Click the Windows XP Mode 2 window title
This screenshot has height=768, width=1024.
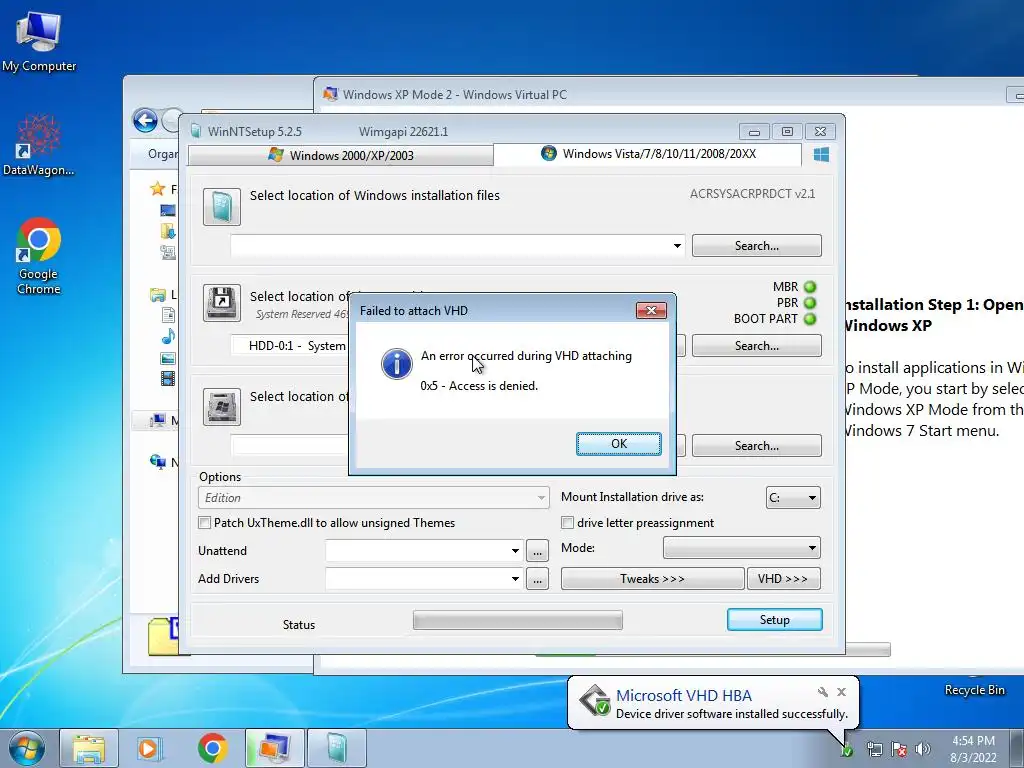(455, 95)
